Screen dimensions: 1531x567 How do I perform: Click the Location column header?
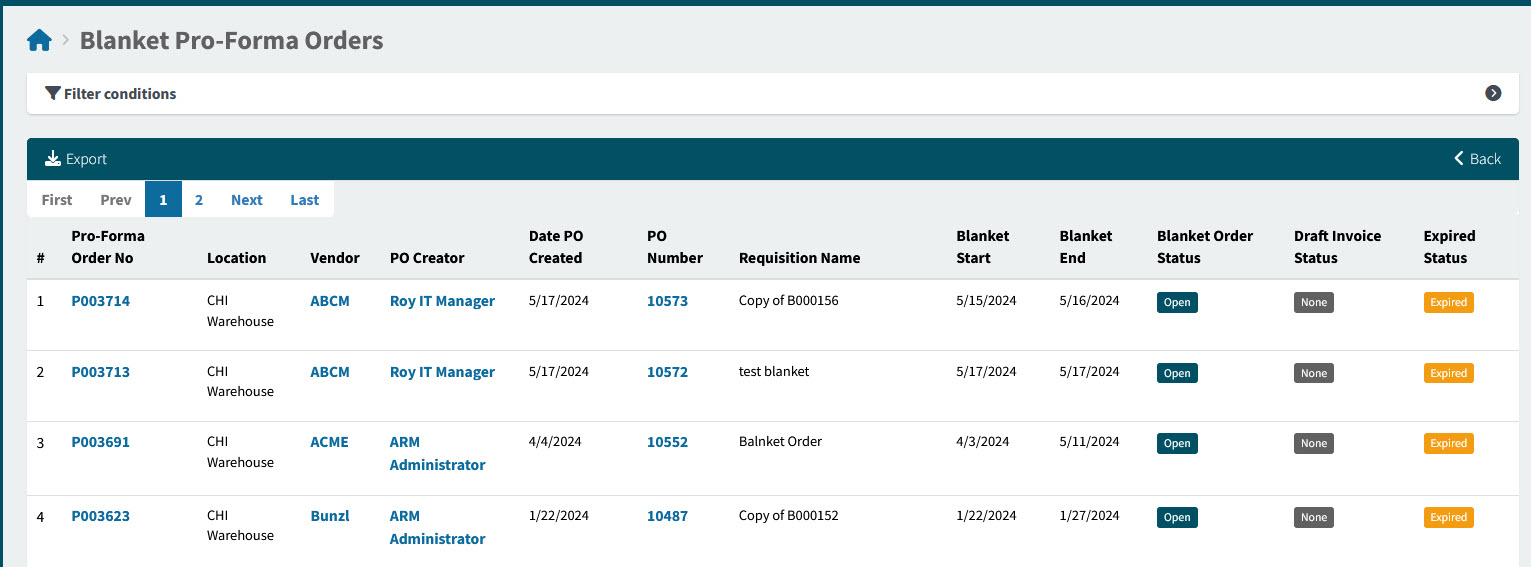click(x=236, y=258)
